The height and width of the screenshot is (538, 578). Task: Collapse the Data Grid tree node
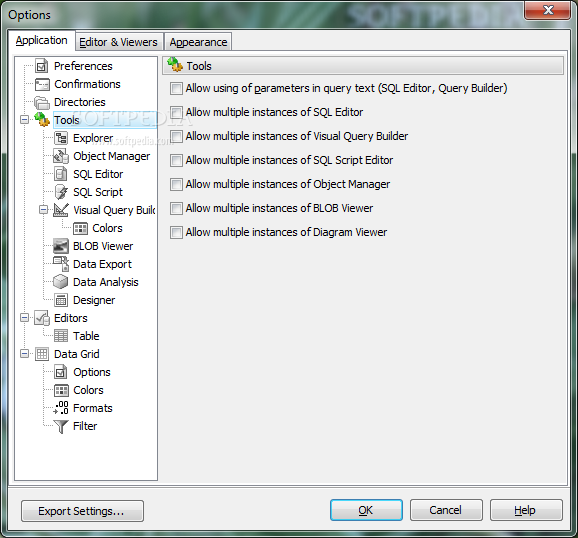(x=24, y=354)
